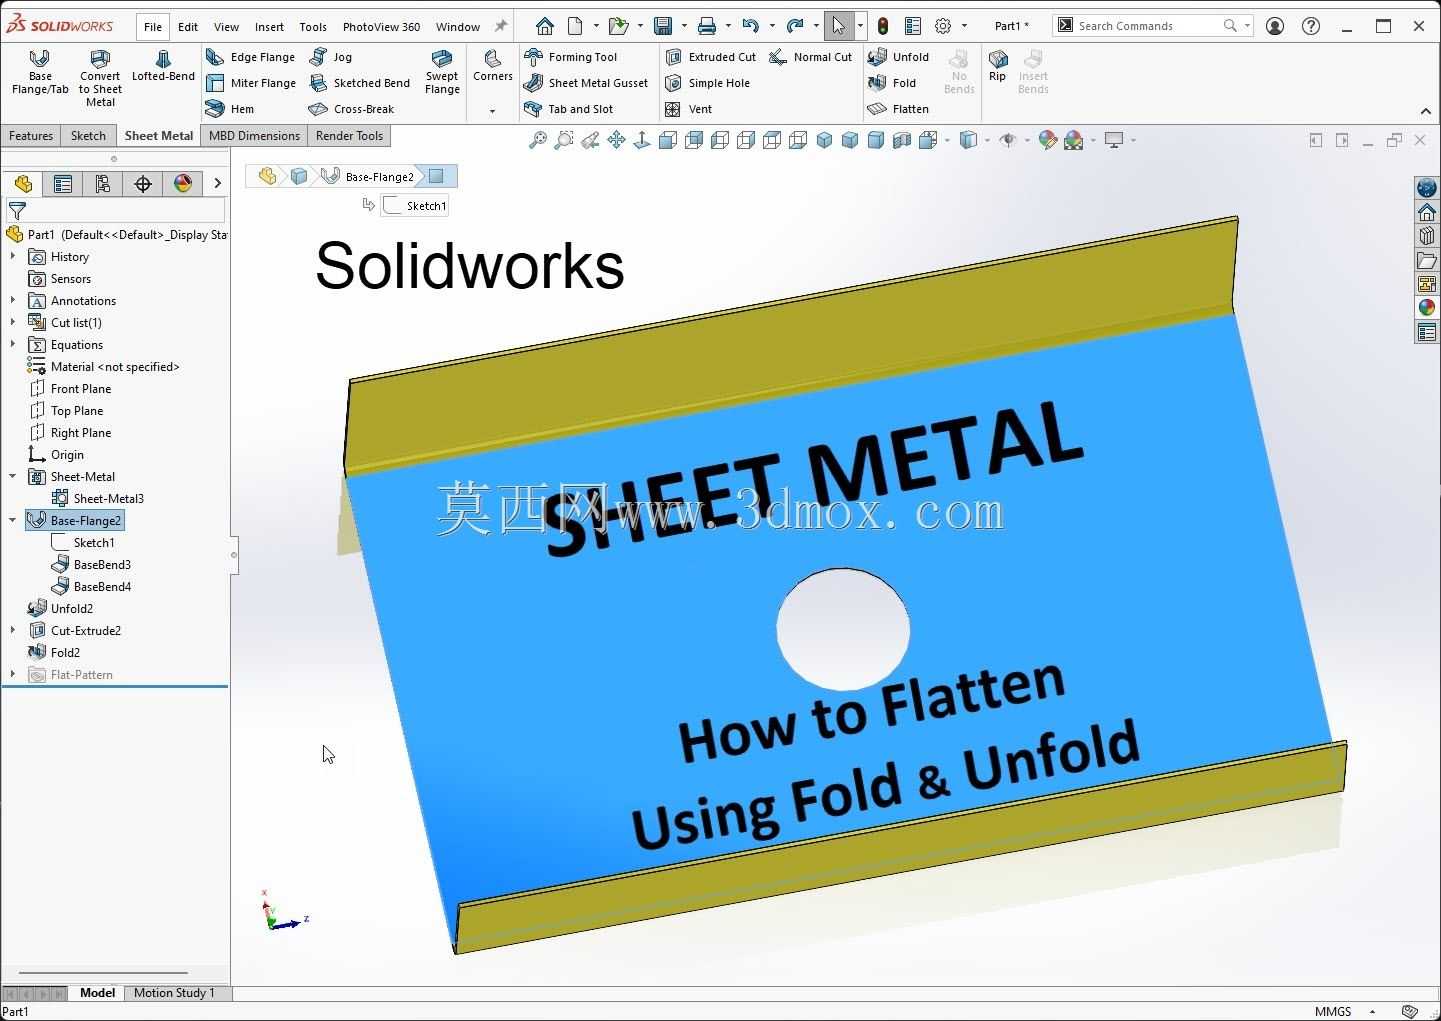This screenshot has width=1441, height=1021.
Task: Expand the Annotations tree node
Action: click(13, 301)
